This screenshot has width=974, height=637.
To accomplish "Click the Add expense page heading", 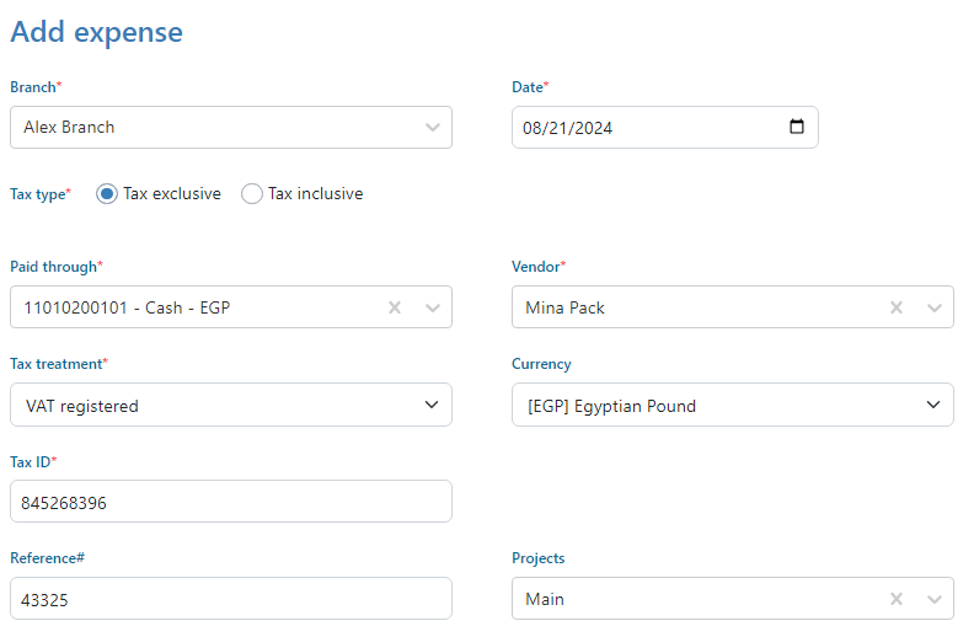I will tap(97, 32).
